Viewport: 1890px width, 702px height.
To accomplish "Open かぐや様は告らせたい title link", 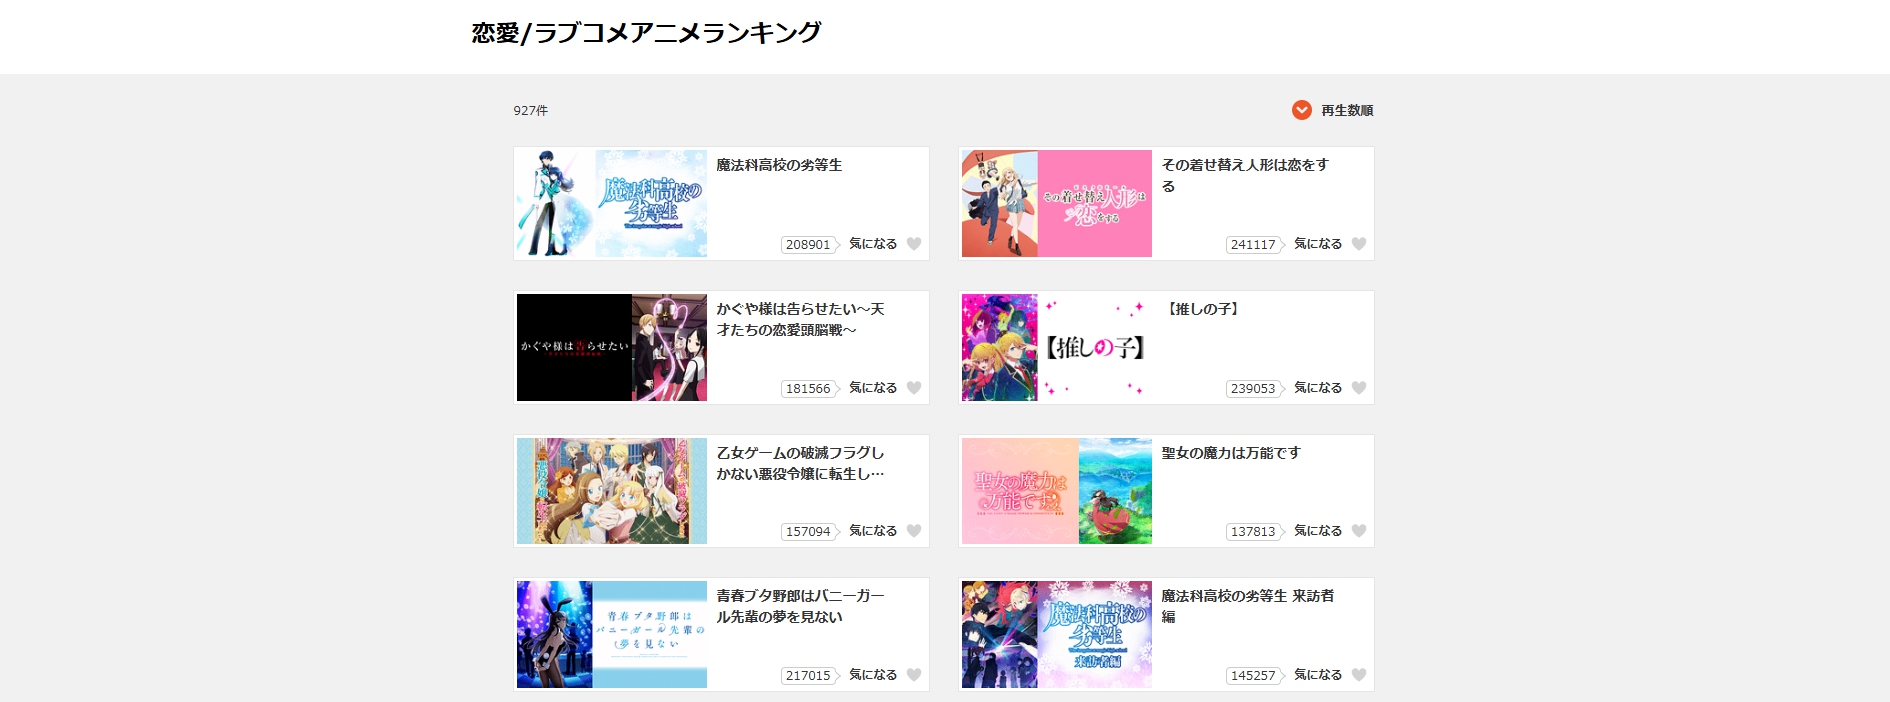I will 800,319.
